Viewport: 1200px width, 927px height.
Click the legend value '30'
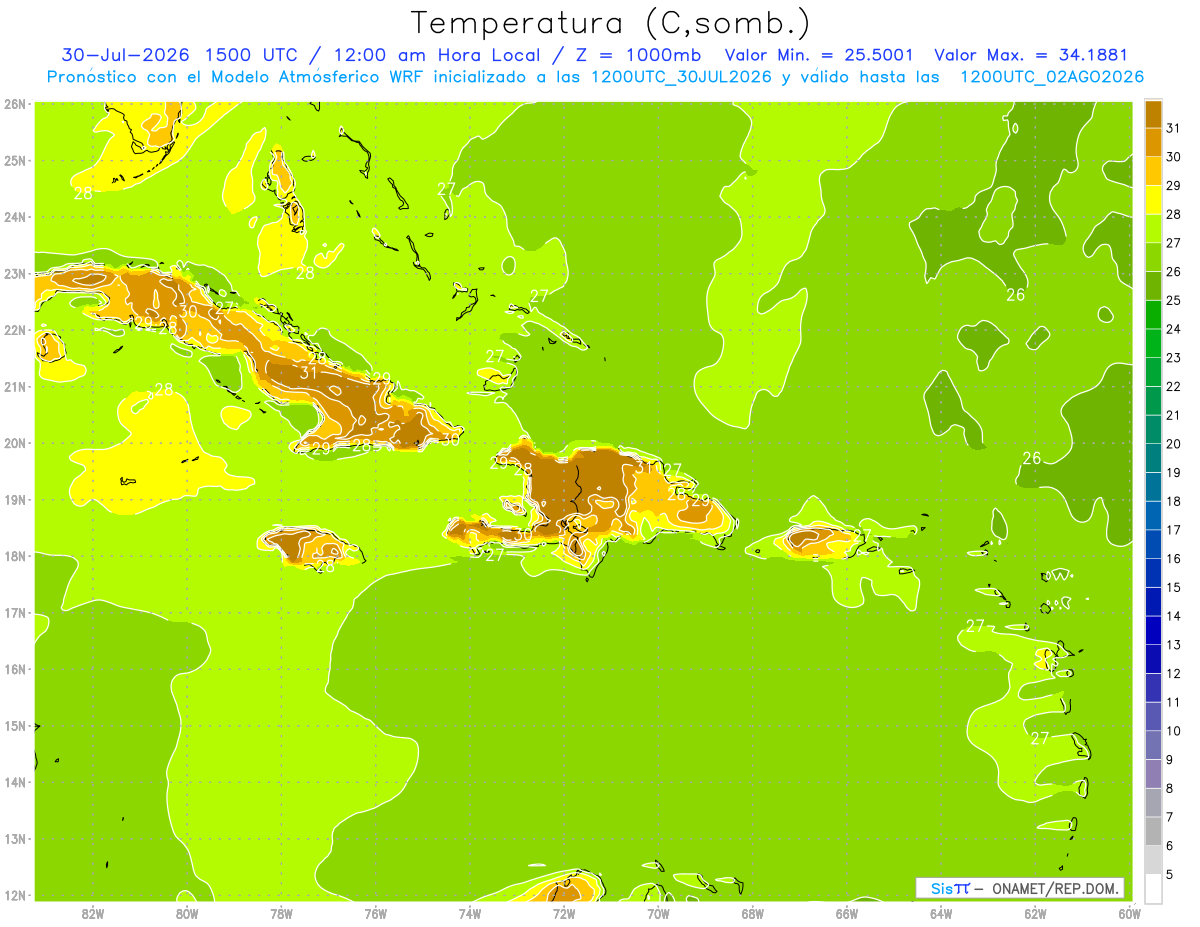pyautogui.click(x=1174, y=157)
